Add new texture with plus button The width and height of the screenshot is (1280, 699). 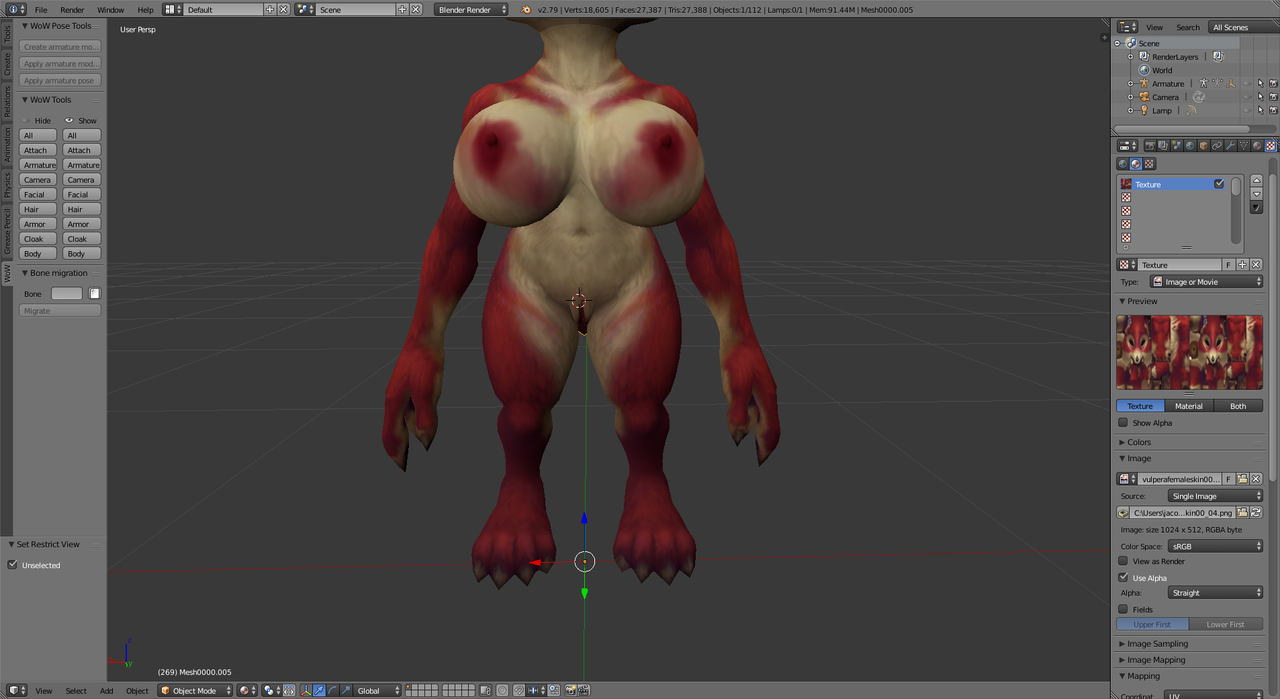point(1242,265)
